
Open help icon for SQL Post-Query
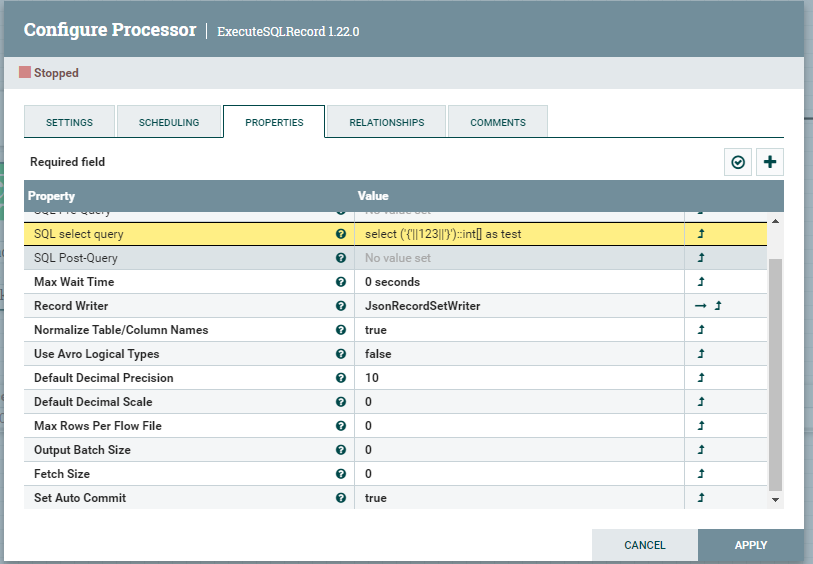[x=341, y=258]
